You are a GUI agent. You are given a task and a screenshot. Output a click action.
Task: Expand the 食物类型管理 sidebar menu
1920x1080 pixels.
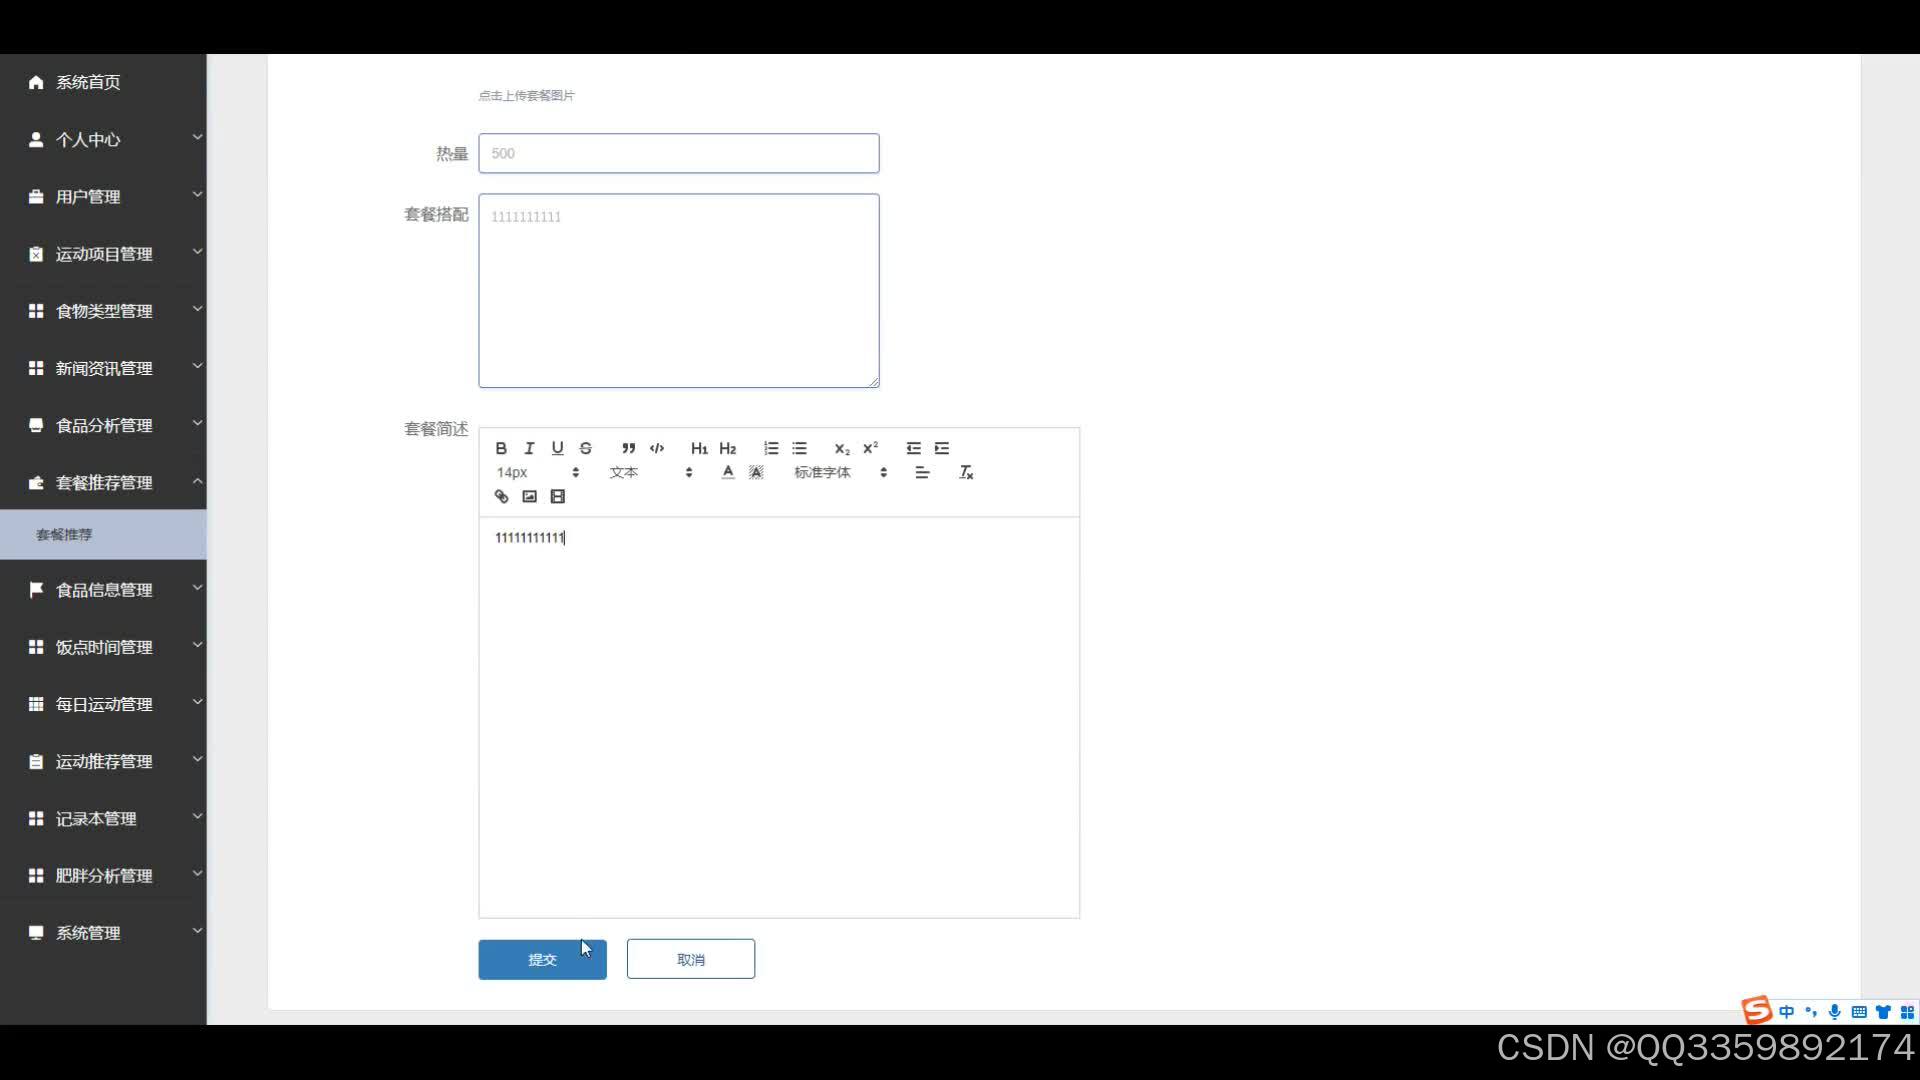[103, 310]
